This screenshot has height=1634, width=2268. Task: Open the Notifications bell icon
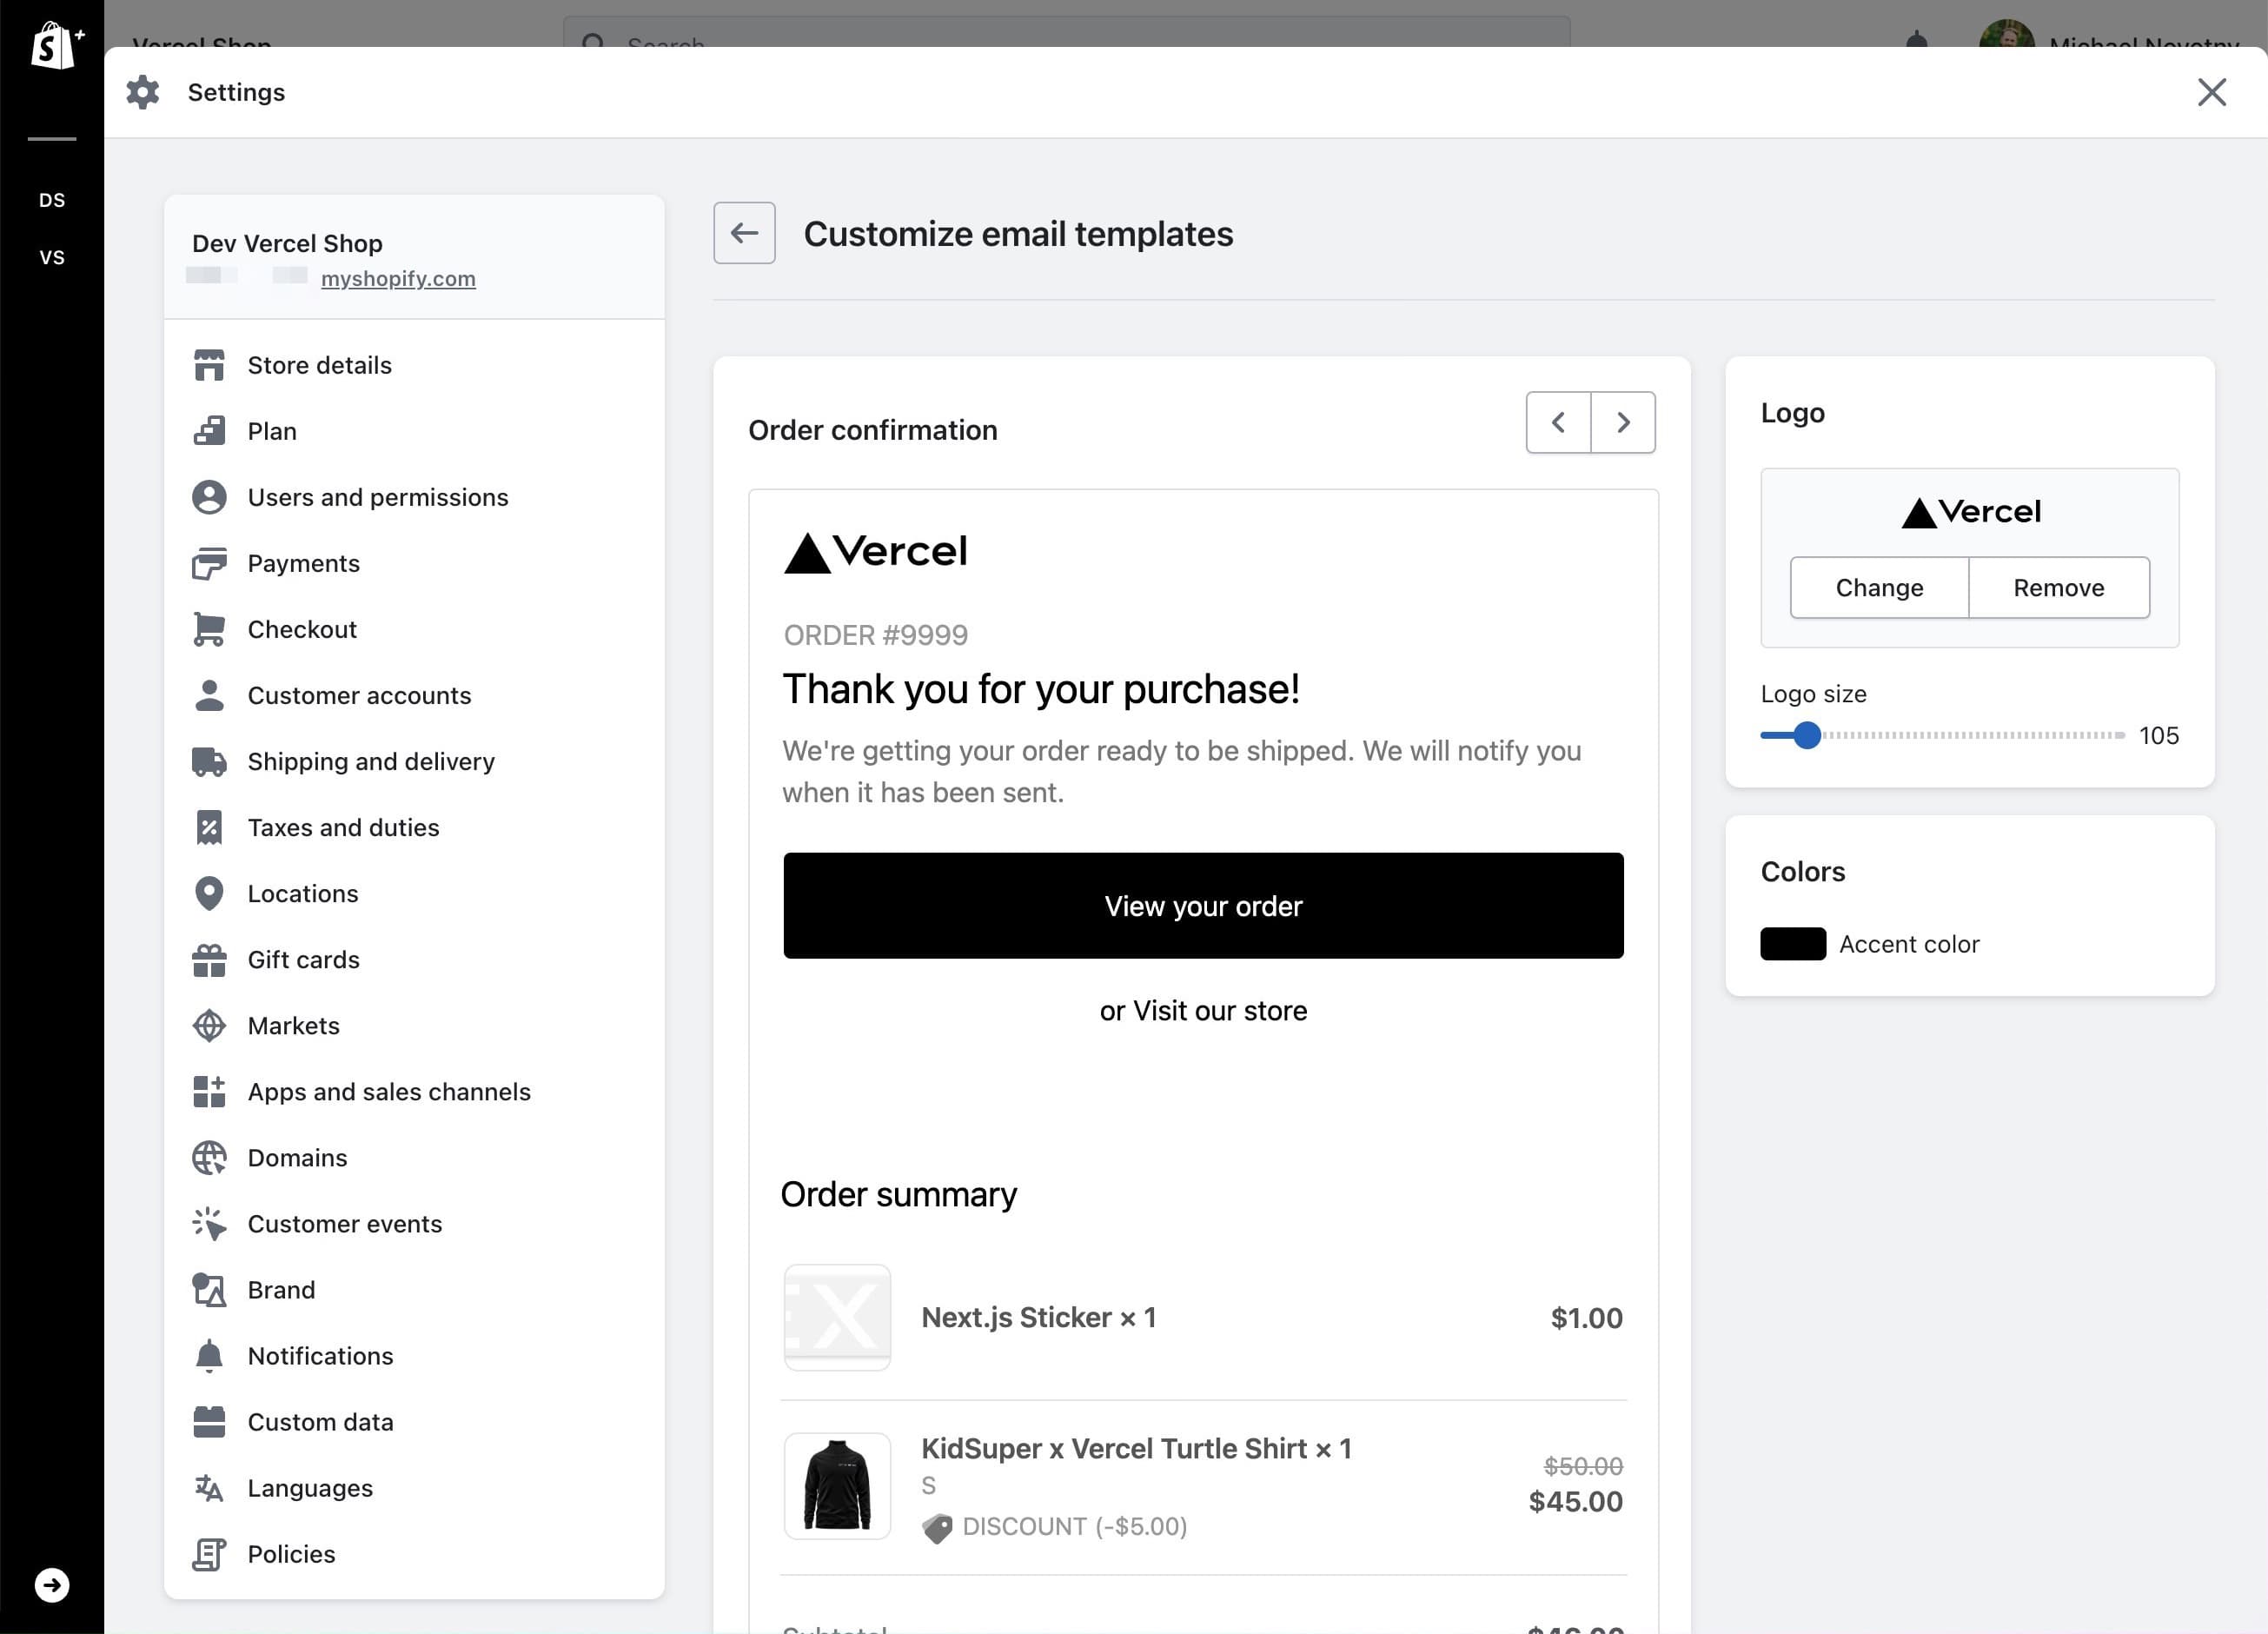(x=209, y=1355)
